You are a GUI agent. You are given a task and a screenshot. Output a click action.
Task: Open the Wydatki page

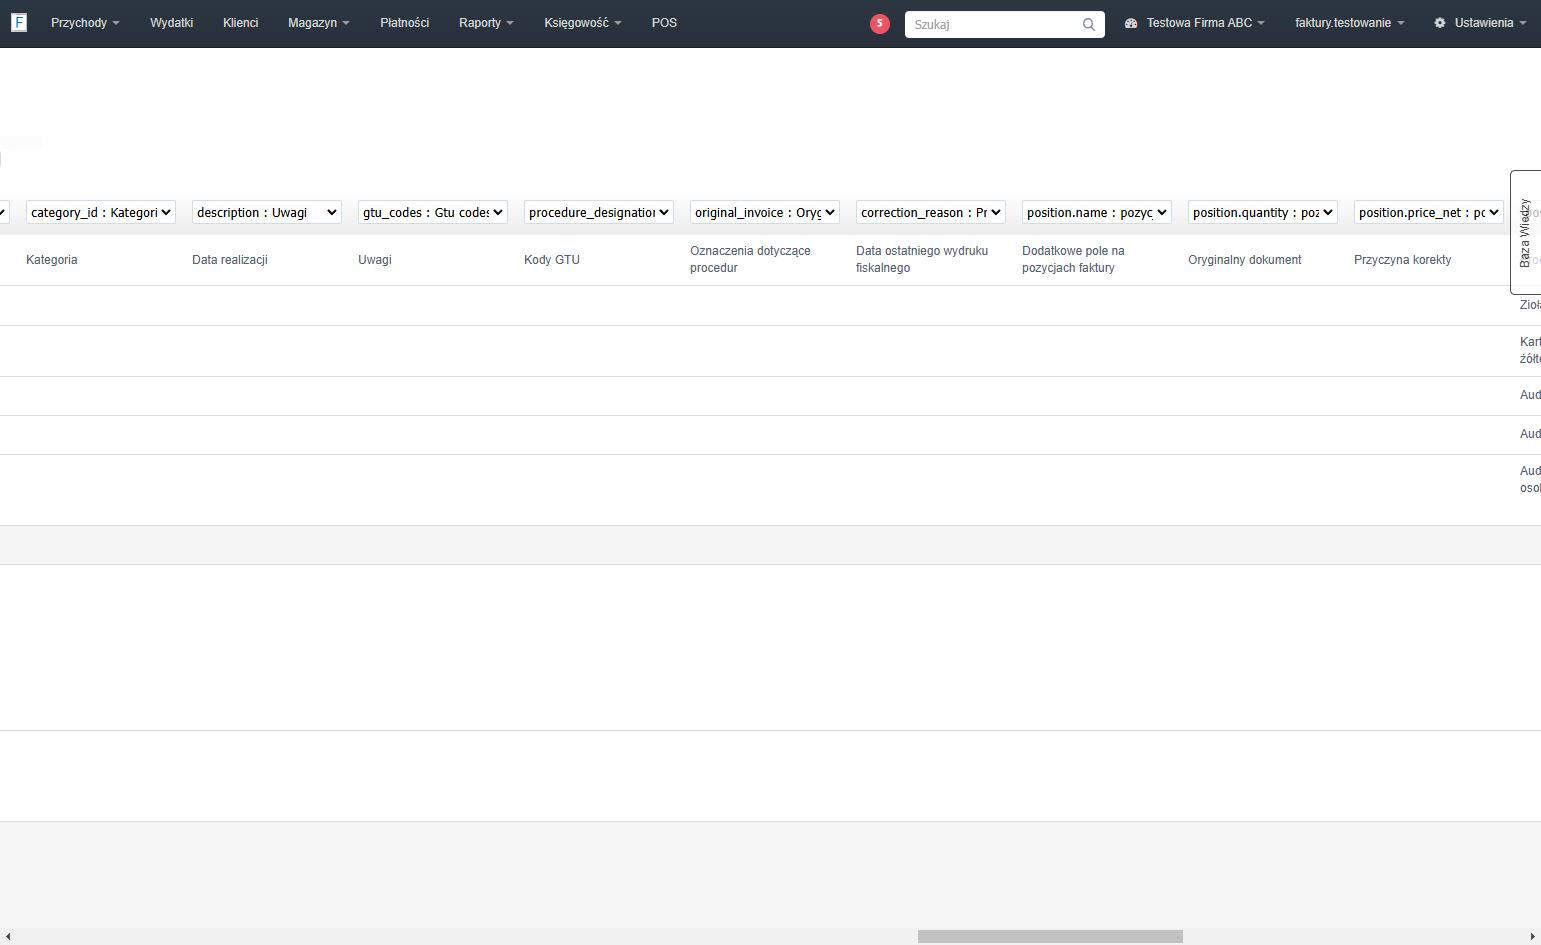(x=171, y=23)
